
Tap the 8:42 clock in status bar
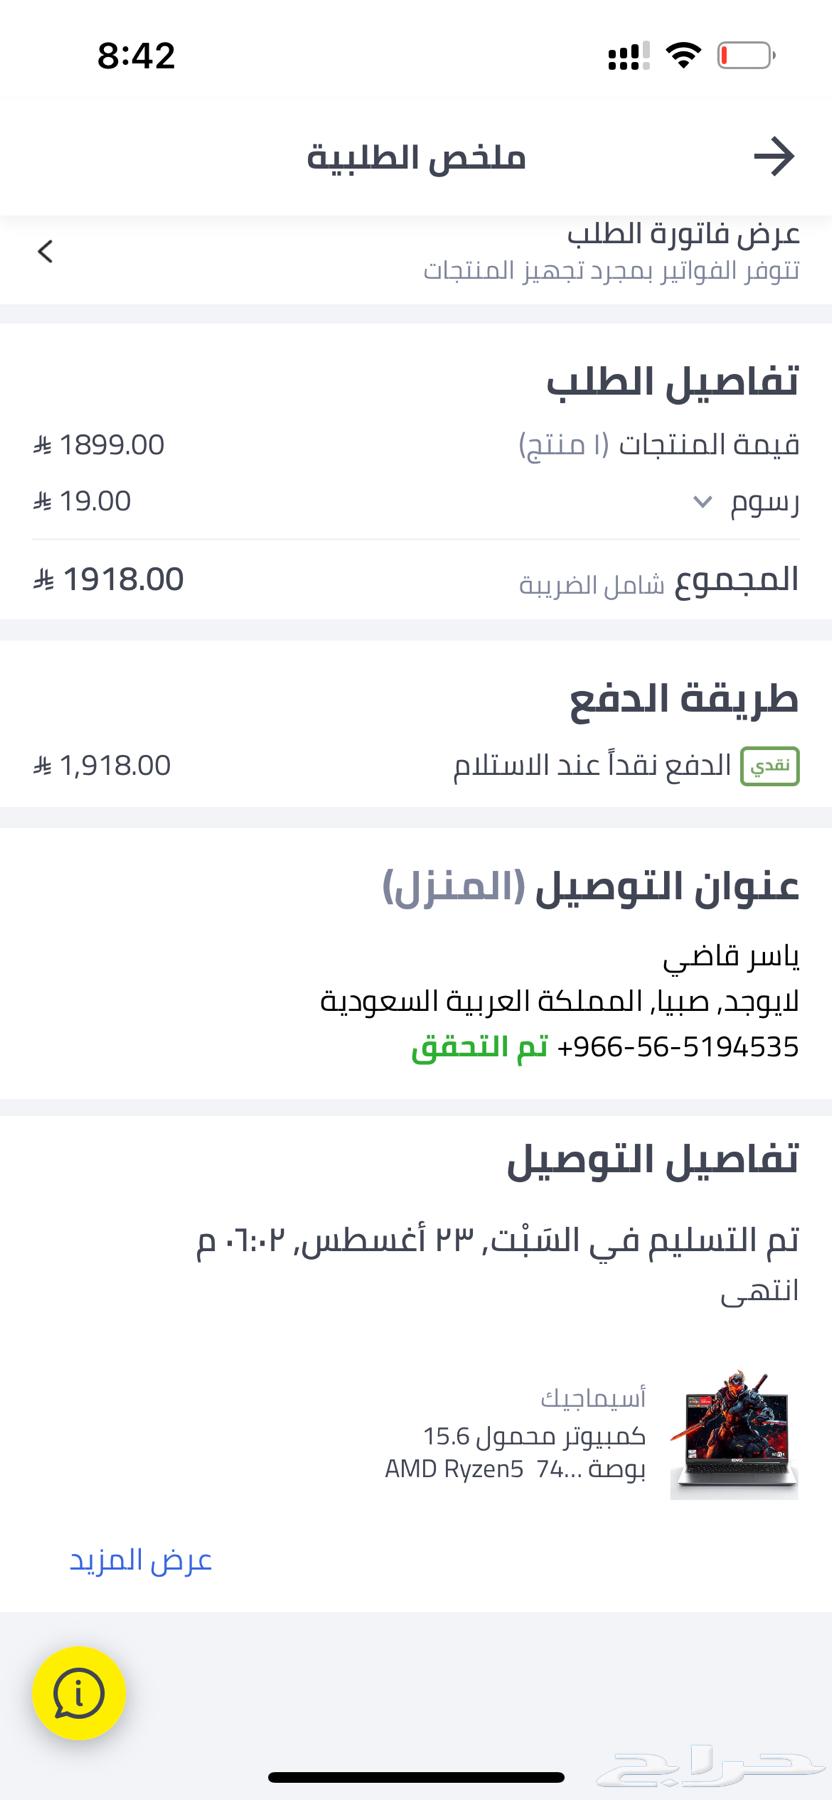pyautogui.click(x=136, y=55)
